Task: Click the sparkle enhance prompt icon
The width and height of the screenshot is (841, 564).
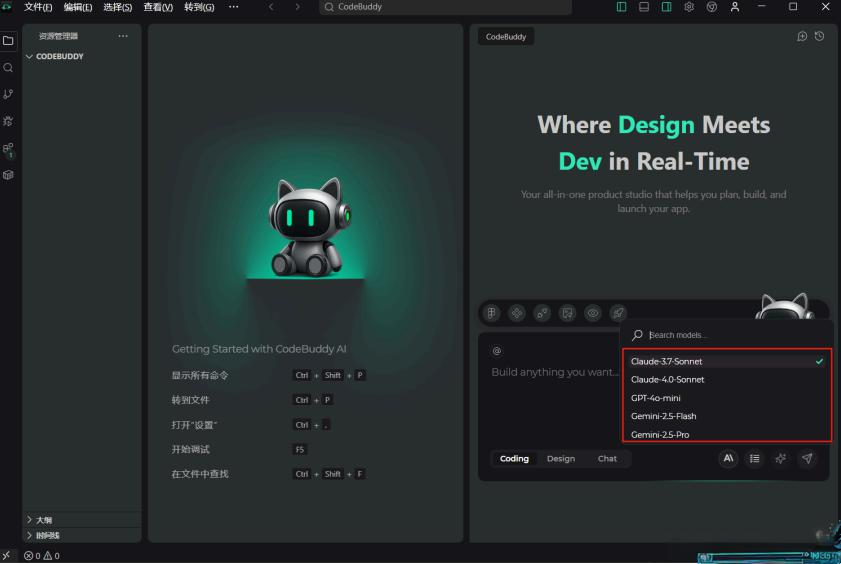Action: pyautogui.click(x=781, y=458)
